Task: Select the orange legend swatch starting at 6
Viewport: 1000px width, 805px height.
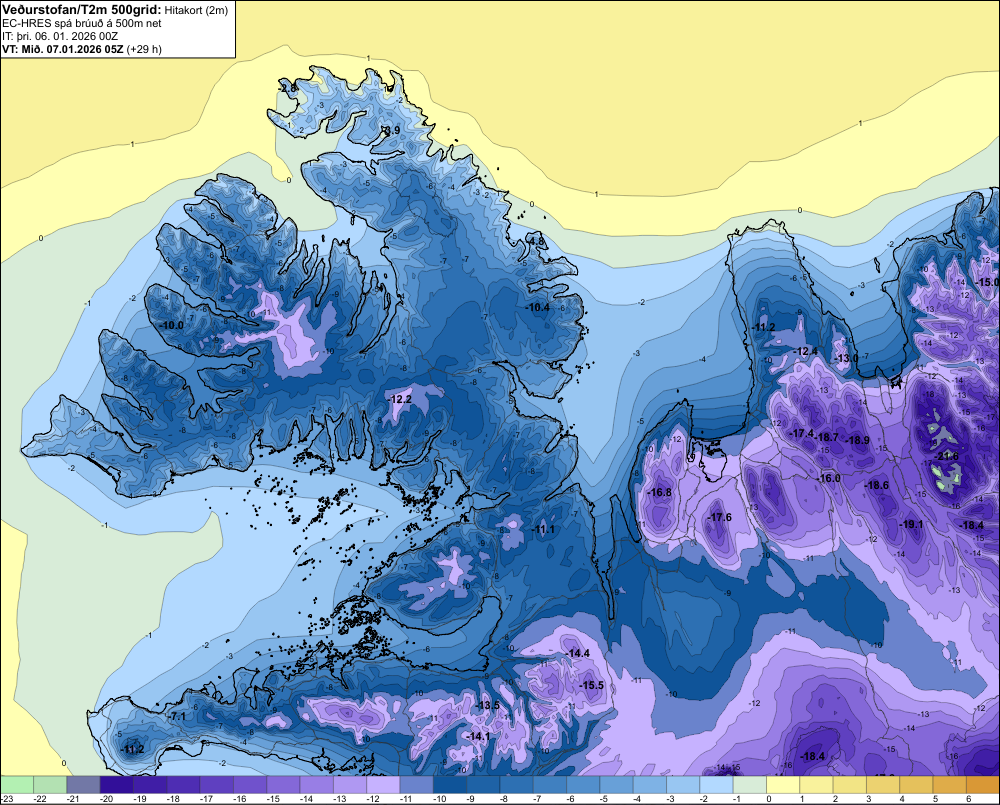Action: 983,784
